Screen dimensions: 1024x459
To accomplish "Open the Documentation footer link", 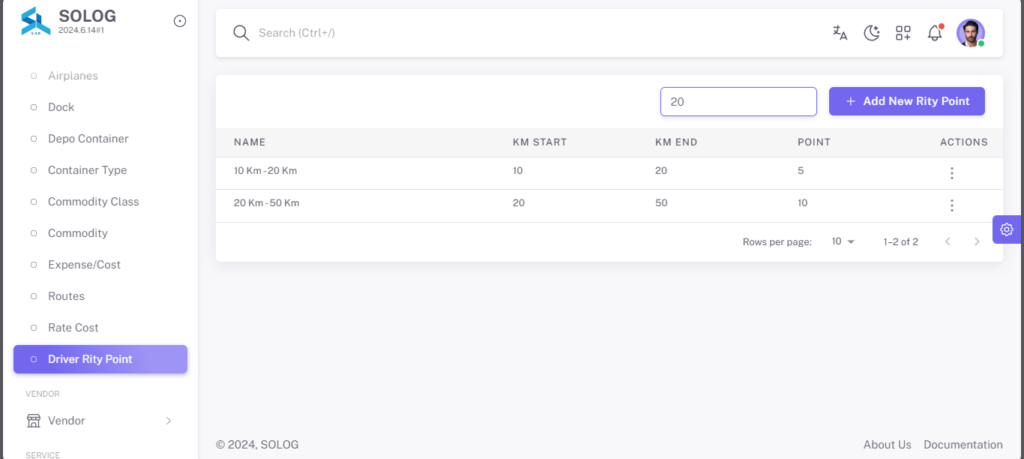I will coord(963,445).
